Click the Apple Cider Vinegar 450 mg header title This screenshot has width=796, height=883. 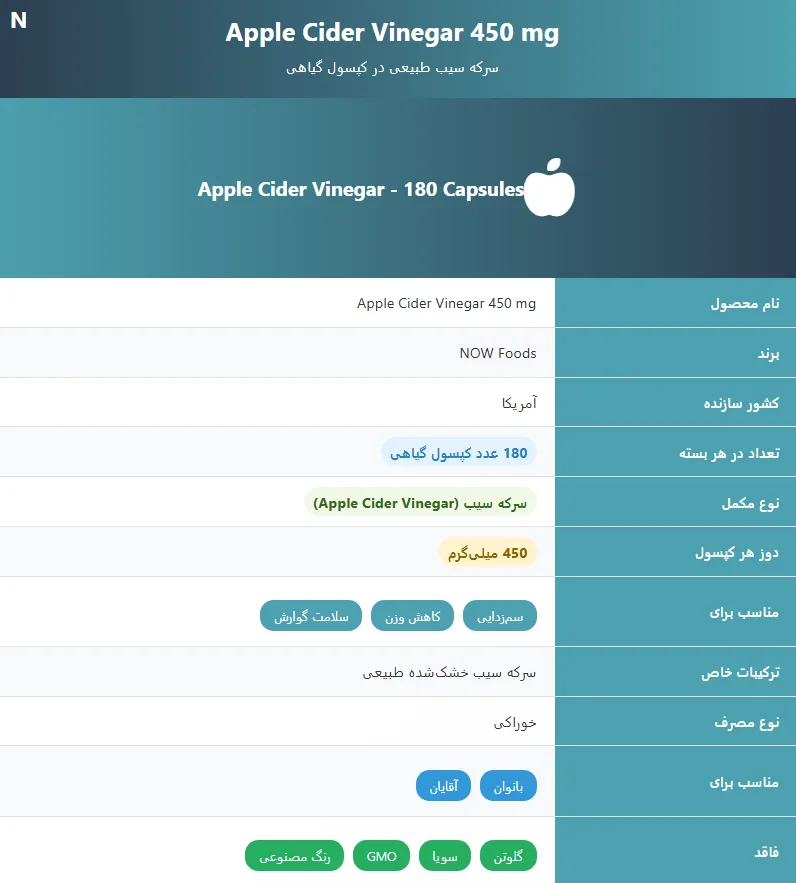pos(392,33)
